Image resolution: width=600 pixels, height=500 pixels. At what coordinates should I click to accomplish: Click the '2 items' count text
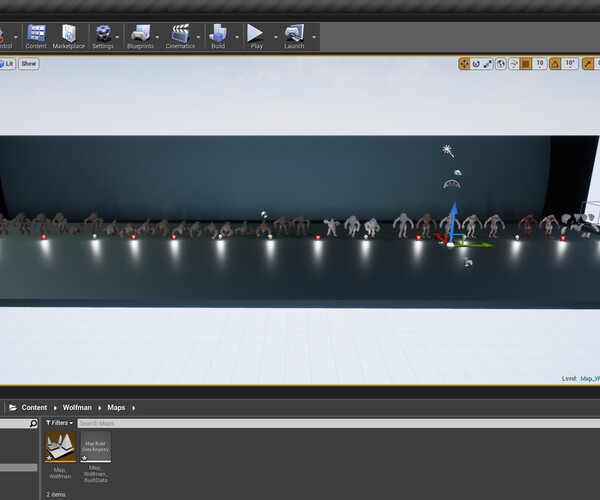point(56,495)
